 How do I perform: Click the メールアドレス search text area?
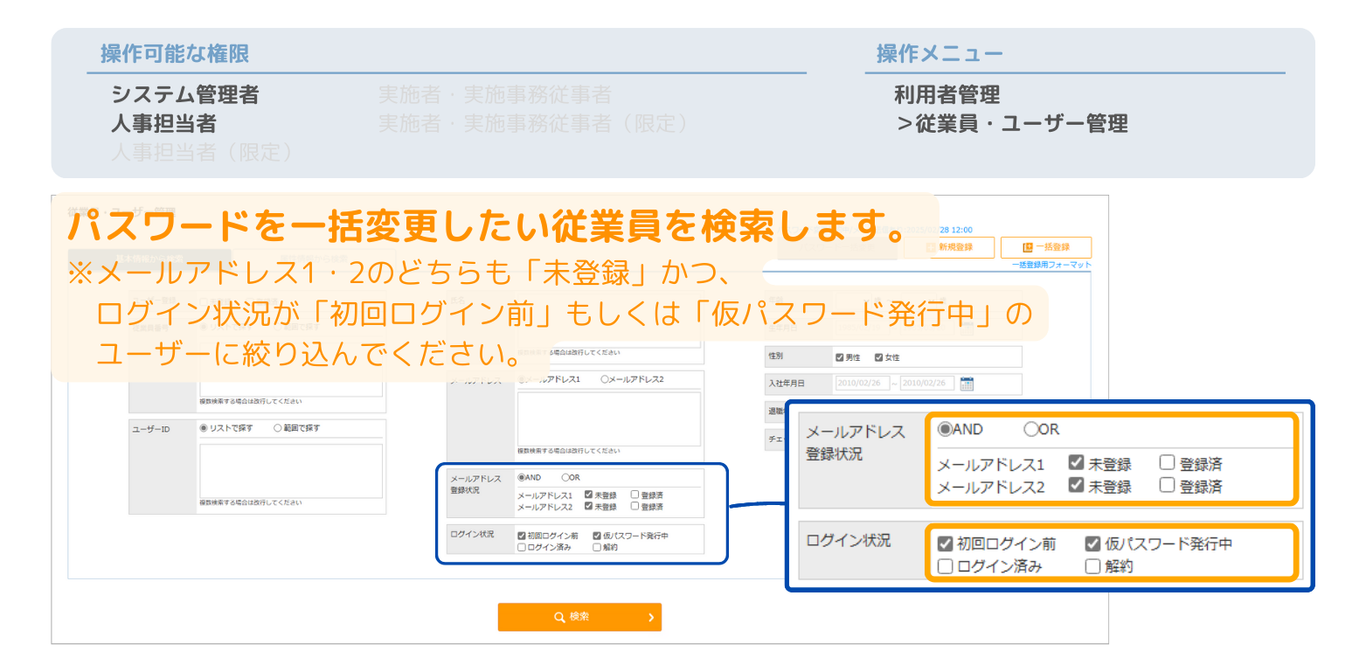click(x=609, y=418)
